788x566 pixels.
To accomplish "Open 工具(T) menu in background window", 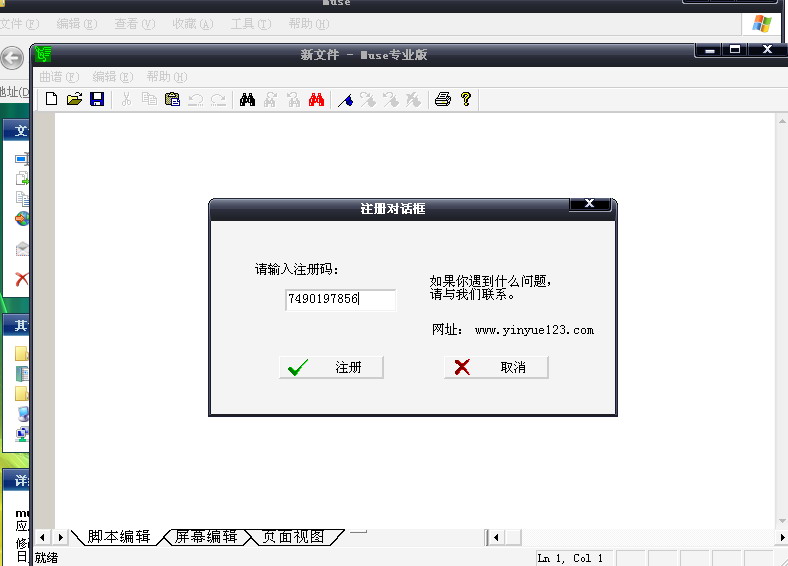I will (x=251, y=24).
